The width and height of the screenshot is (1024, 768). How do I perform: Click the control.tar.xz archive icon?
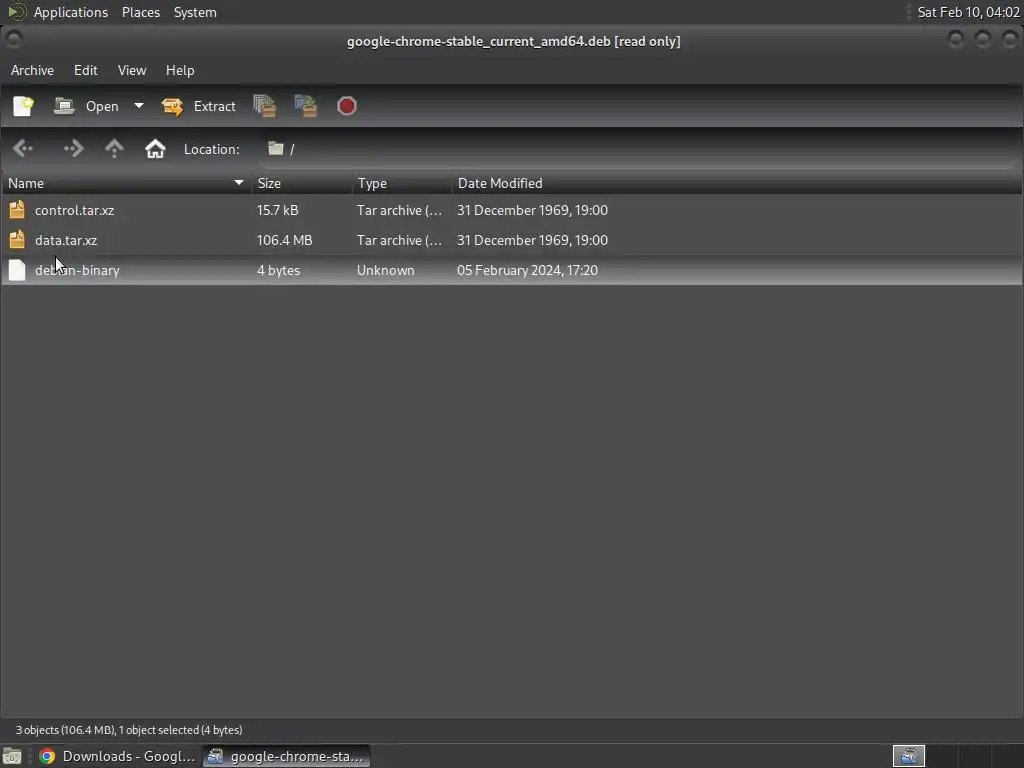point(17,210)
